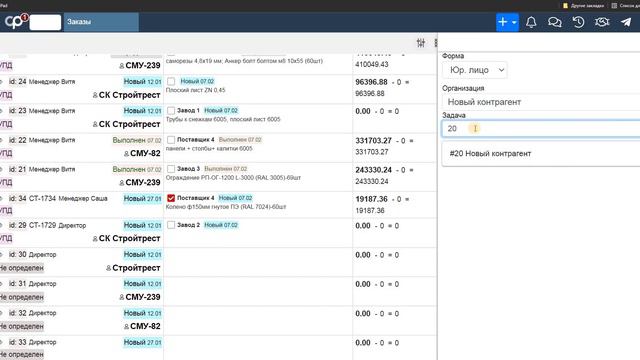The height and width of the screenshot is (360, 640).
Task: Click person icon beside СМУ-82 in order 22
Action: coord(127,154)
